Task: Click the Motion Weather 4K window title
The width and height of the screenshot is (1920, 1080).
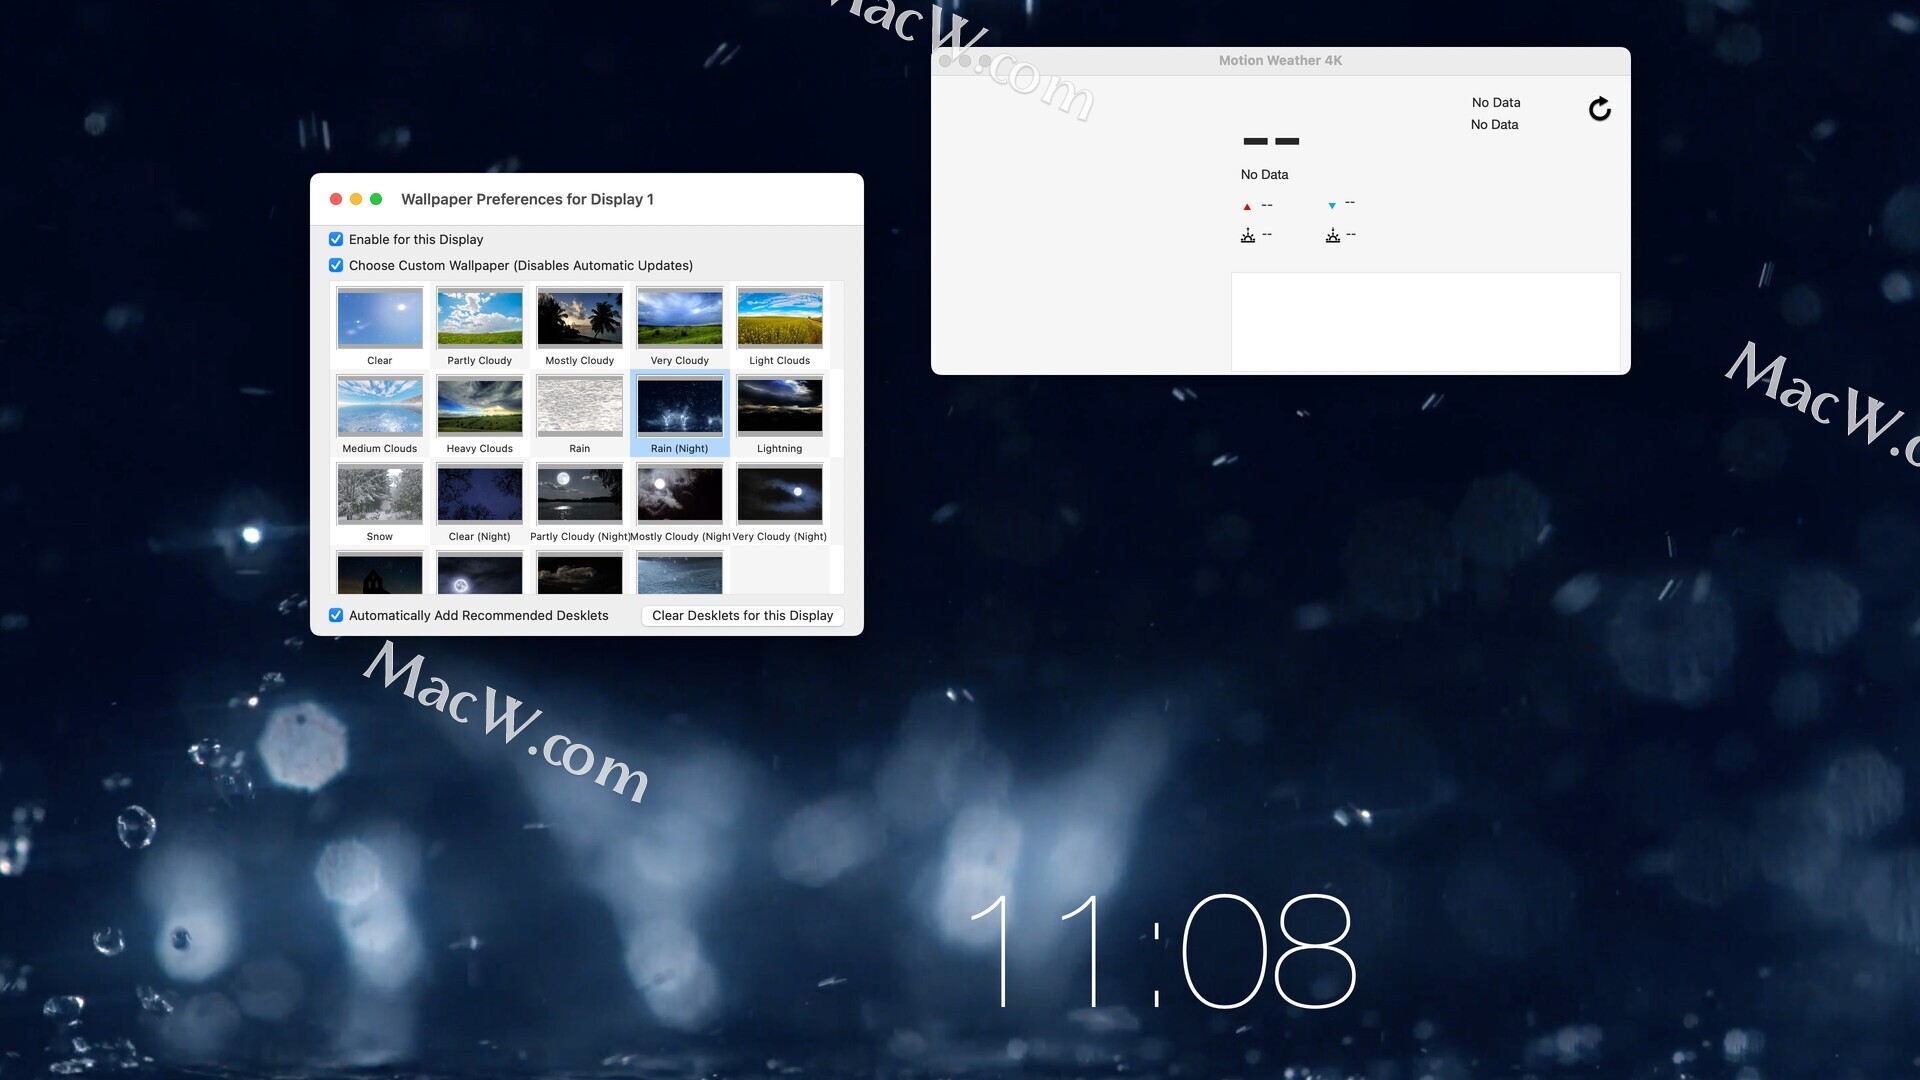Action: coord(1280,61)
